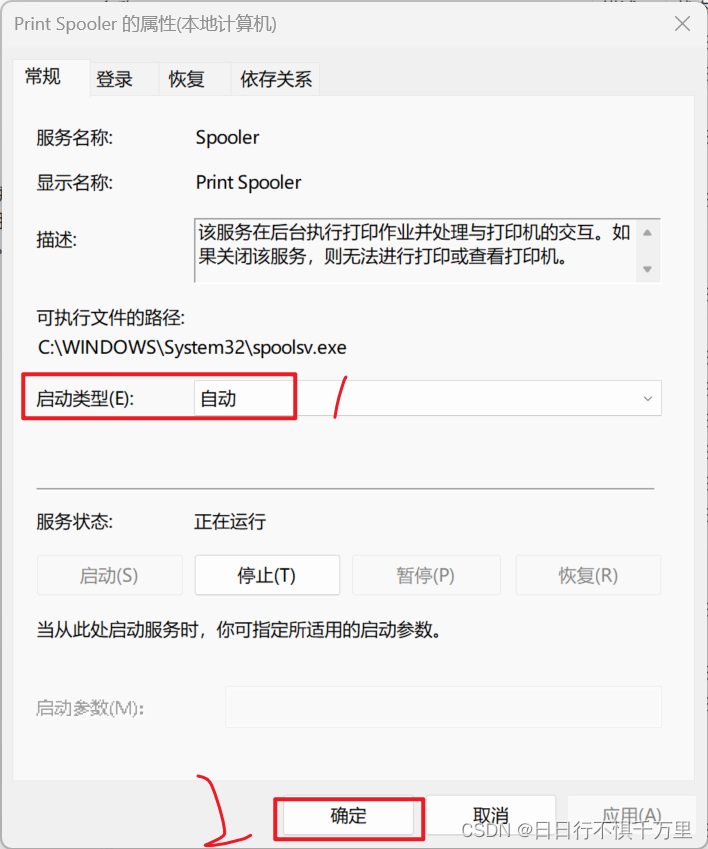Select the path C:\WINDOWS\System32\spoolsv.exe text
Screen dimensions: 708x849
click(x=192, y=347)
